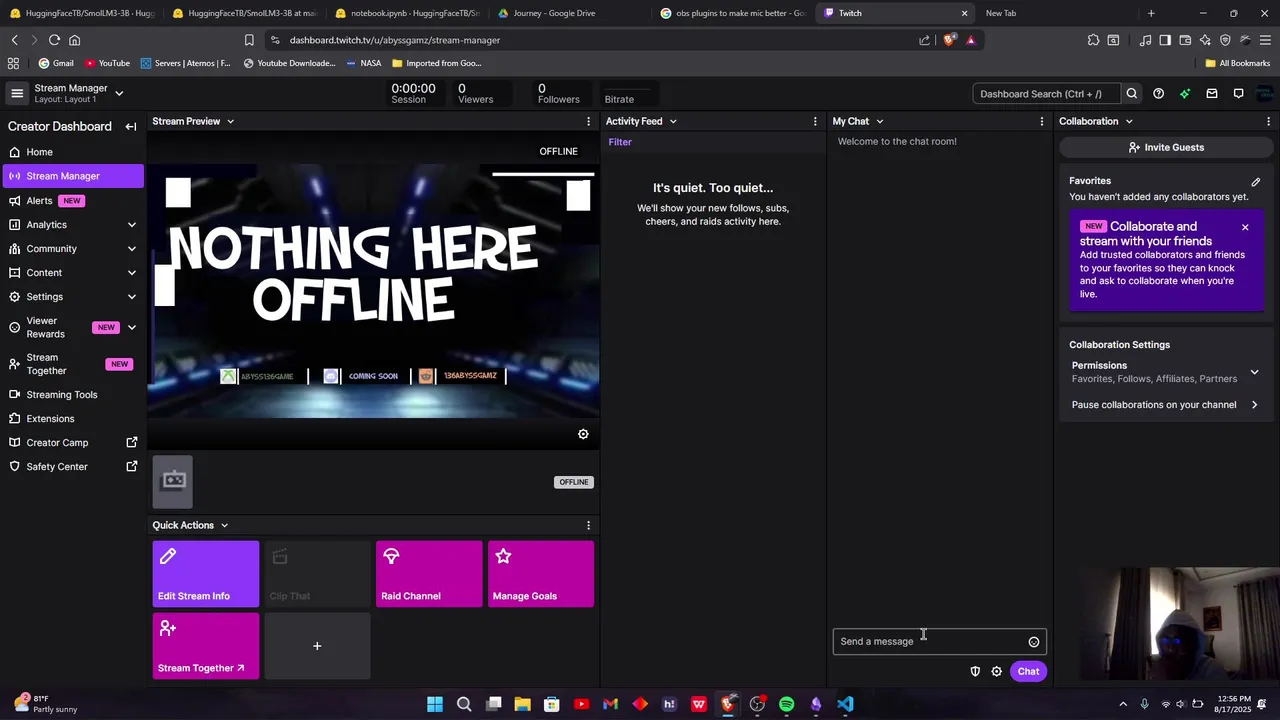The height and width of the screenshot is (720, 1280).
Task: Open Spotify from the taskbar
Action: [x=787, y=704]
